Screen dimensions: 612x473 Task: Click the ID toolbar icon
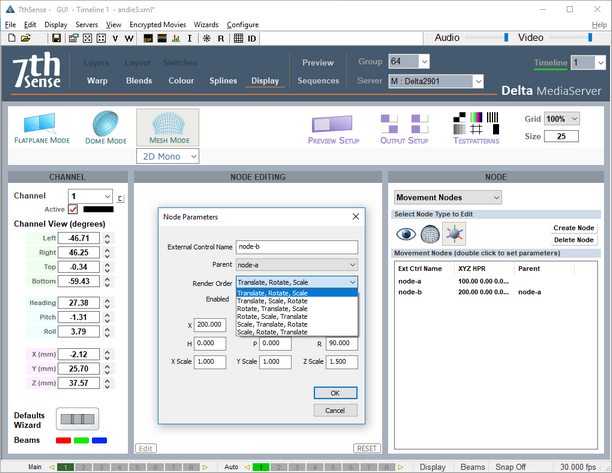click(252, 39)
